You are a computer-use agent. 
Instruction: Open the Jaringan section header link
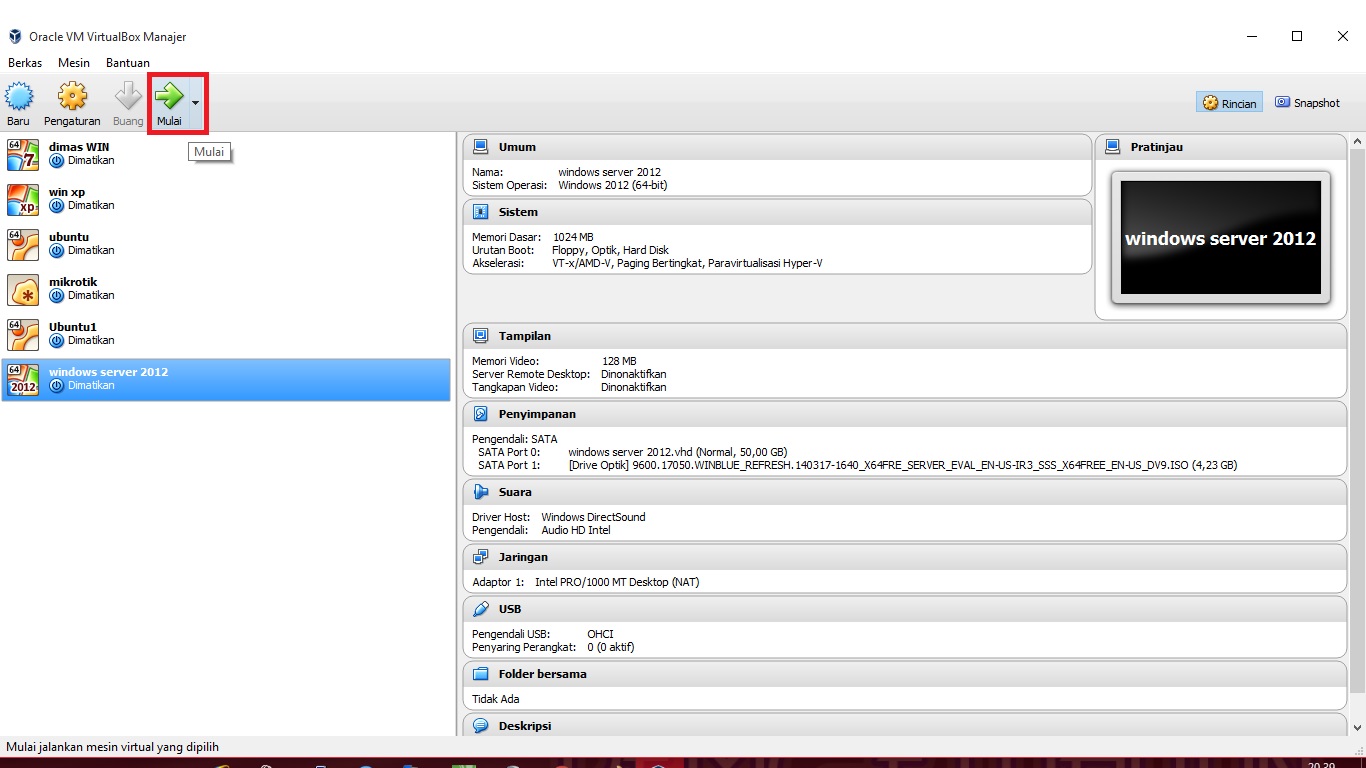[523, 557]
